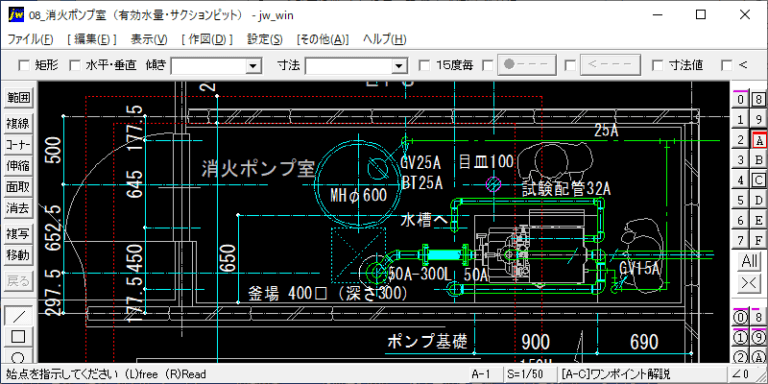Open the 傾き angle dropdown
The height and width of the screenshot is (384, 768).
click(x=253, y=66)
